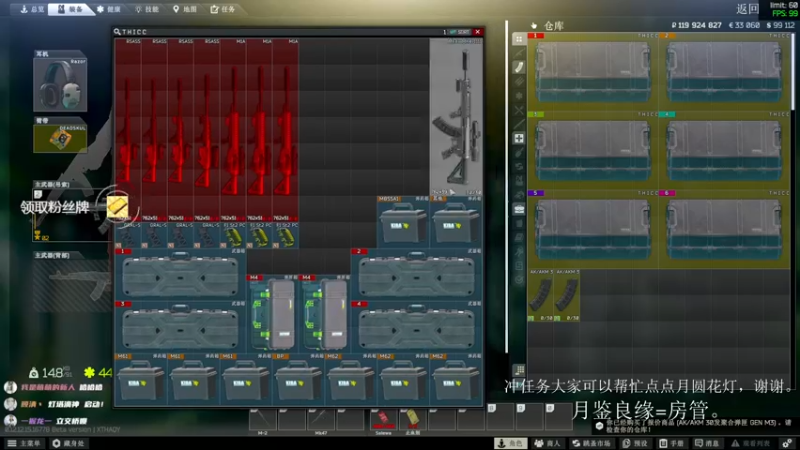Click the THICC window search magnifier icon
800x450 pixels.
[x=117, y=32]
